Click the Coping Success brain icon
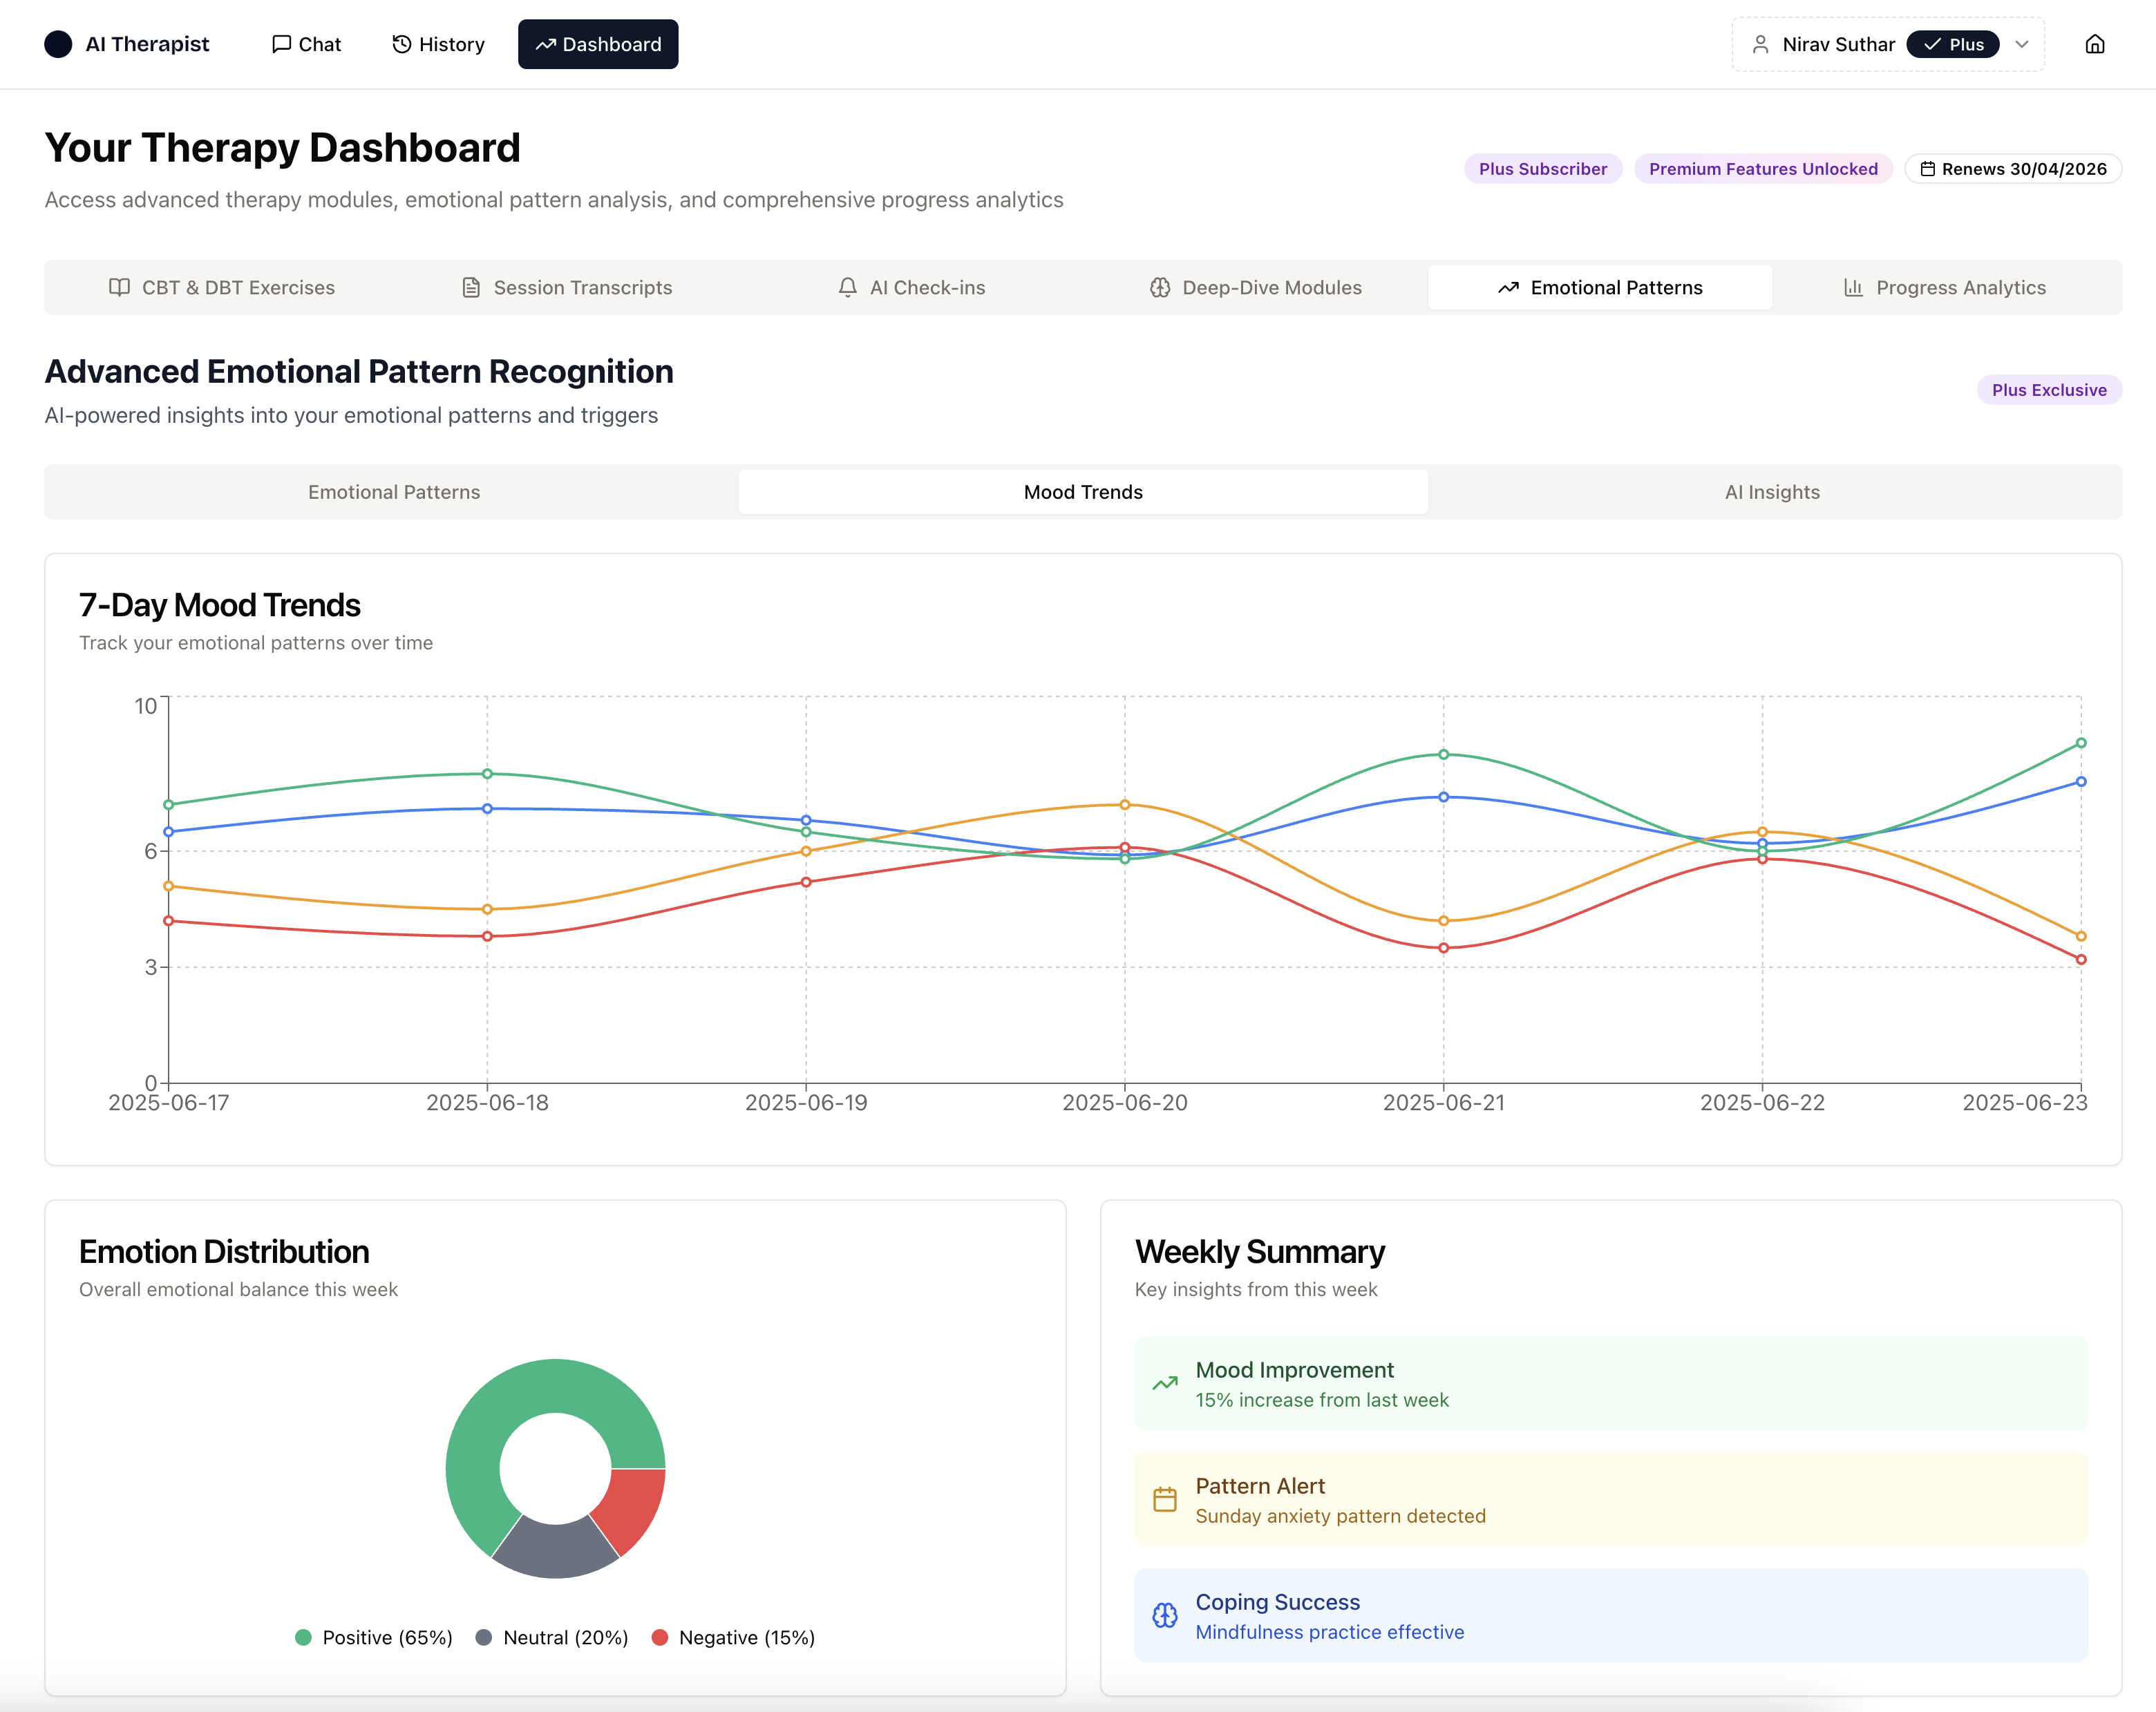 (1164, 1616)
